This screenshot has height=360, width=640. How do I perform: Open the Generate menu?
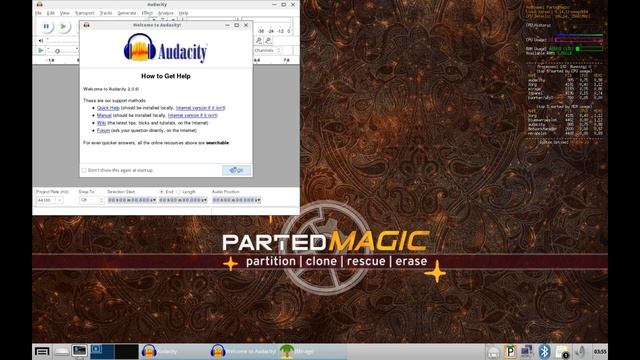click(127, 13)
